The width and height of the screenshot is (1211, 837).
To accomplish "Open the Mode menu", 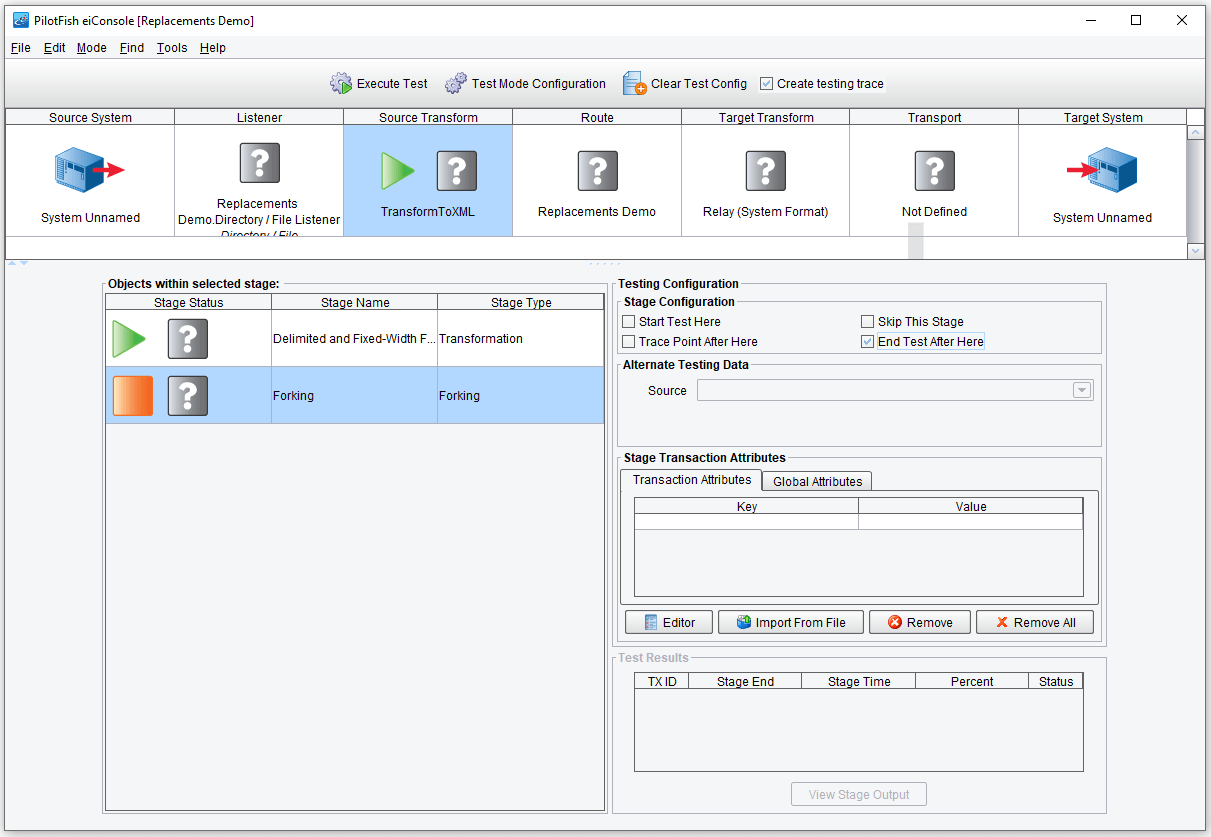I will click(x=92, y=48).
